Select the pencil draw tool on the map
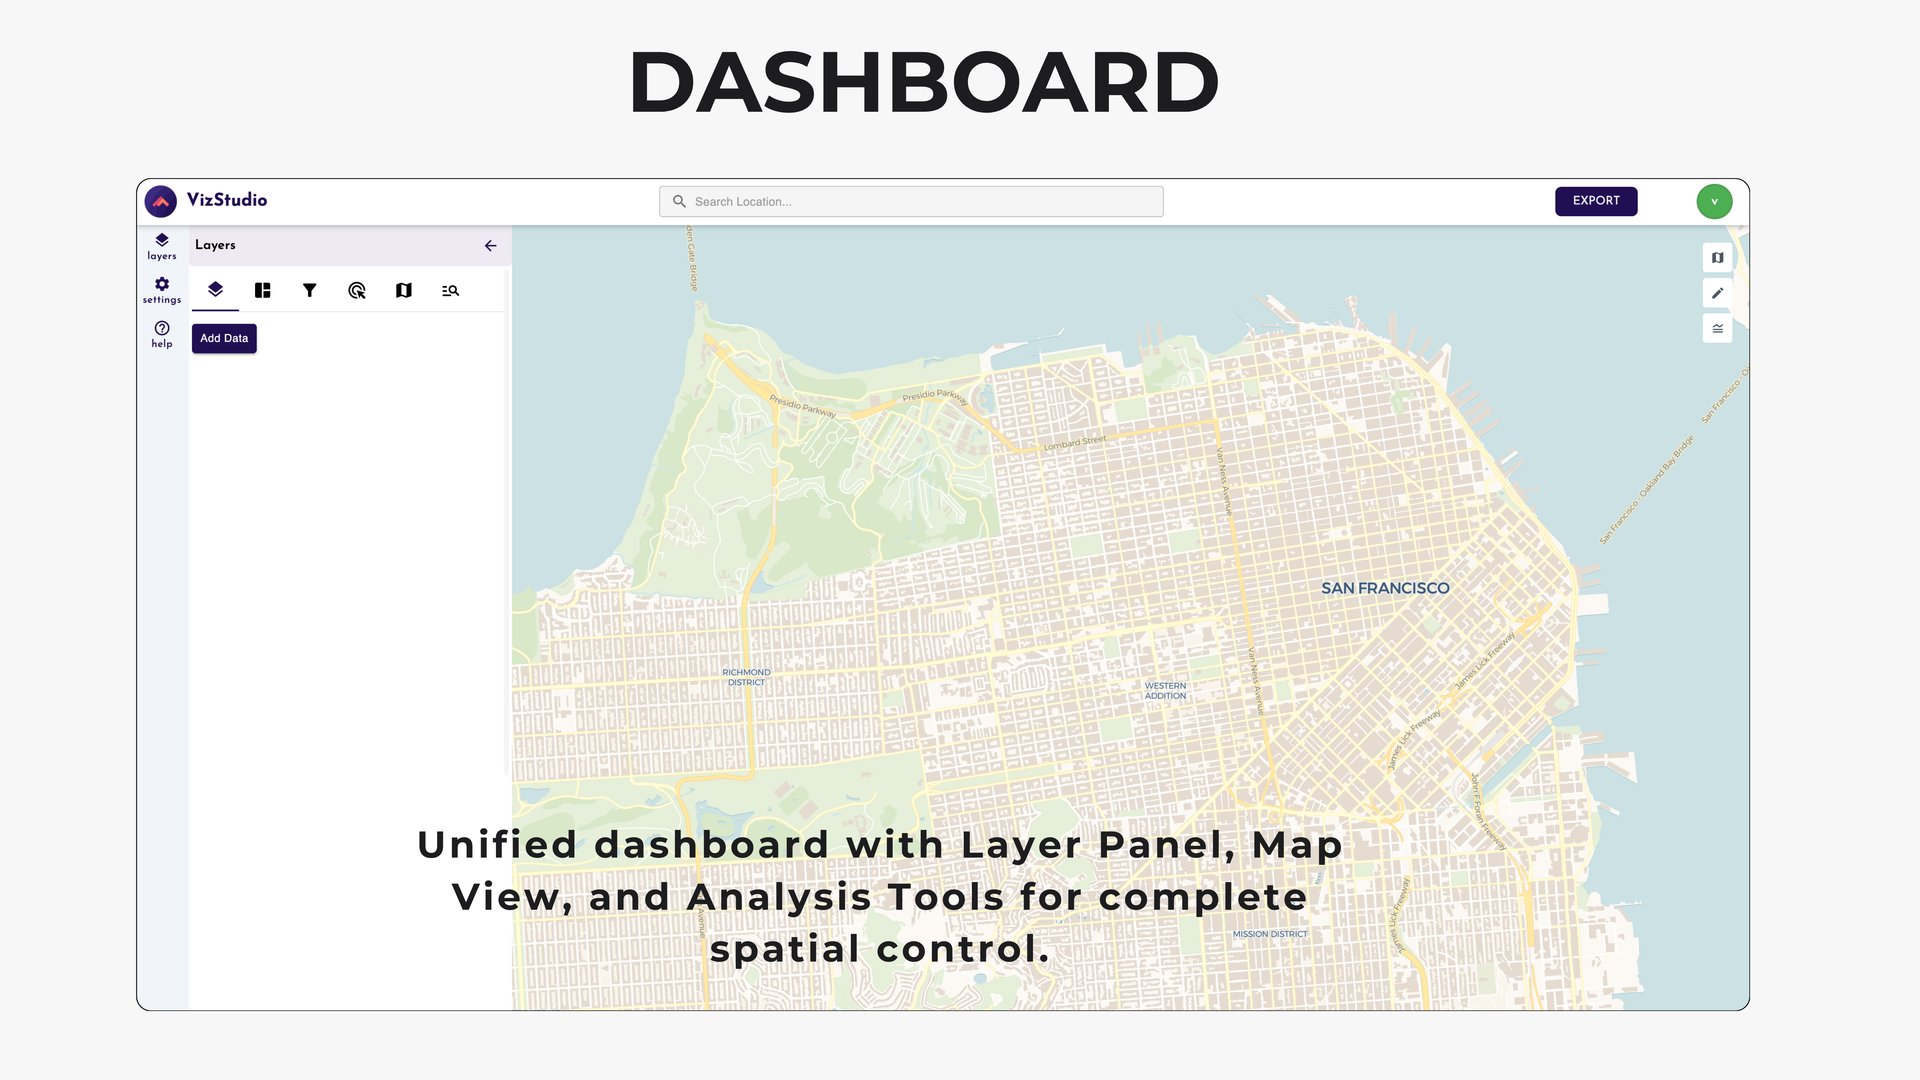This screenshot has height=1080, width=1920. tap(1716, 293)
